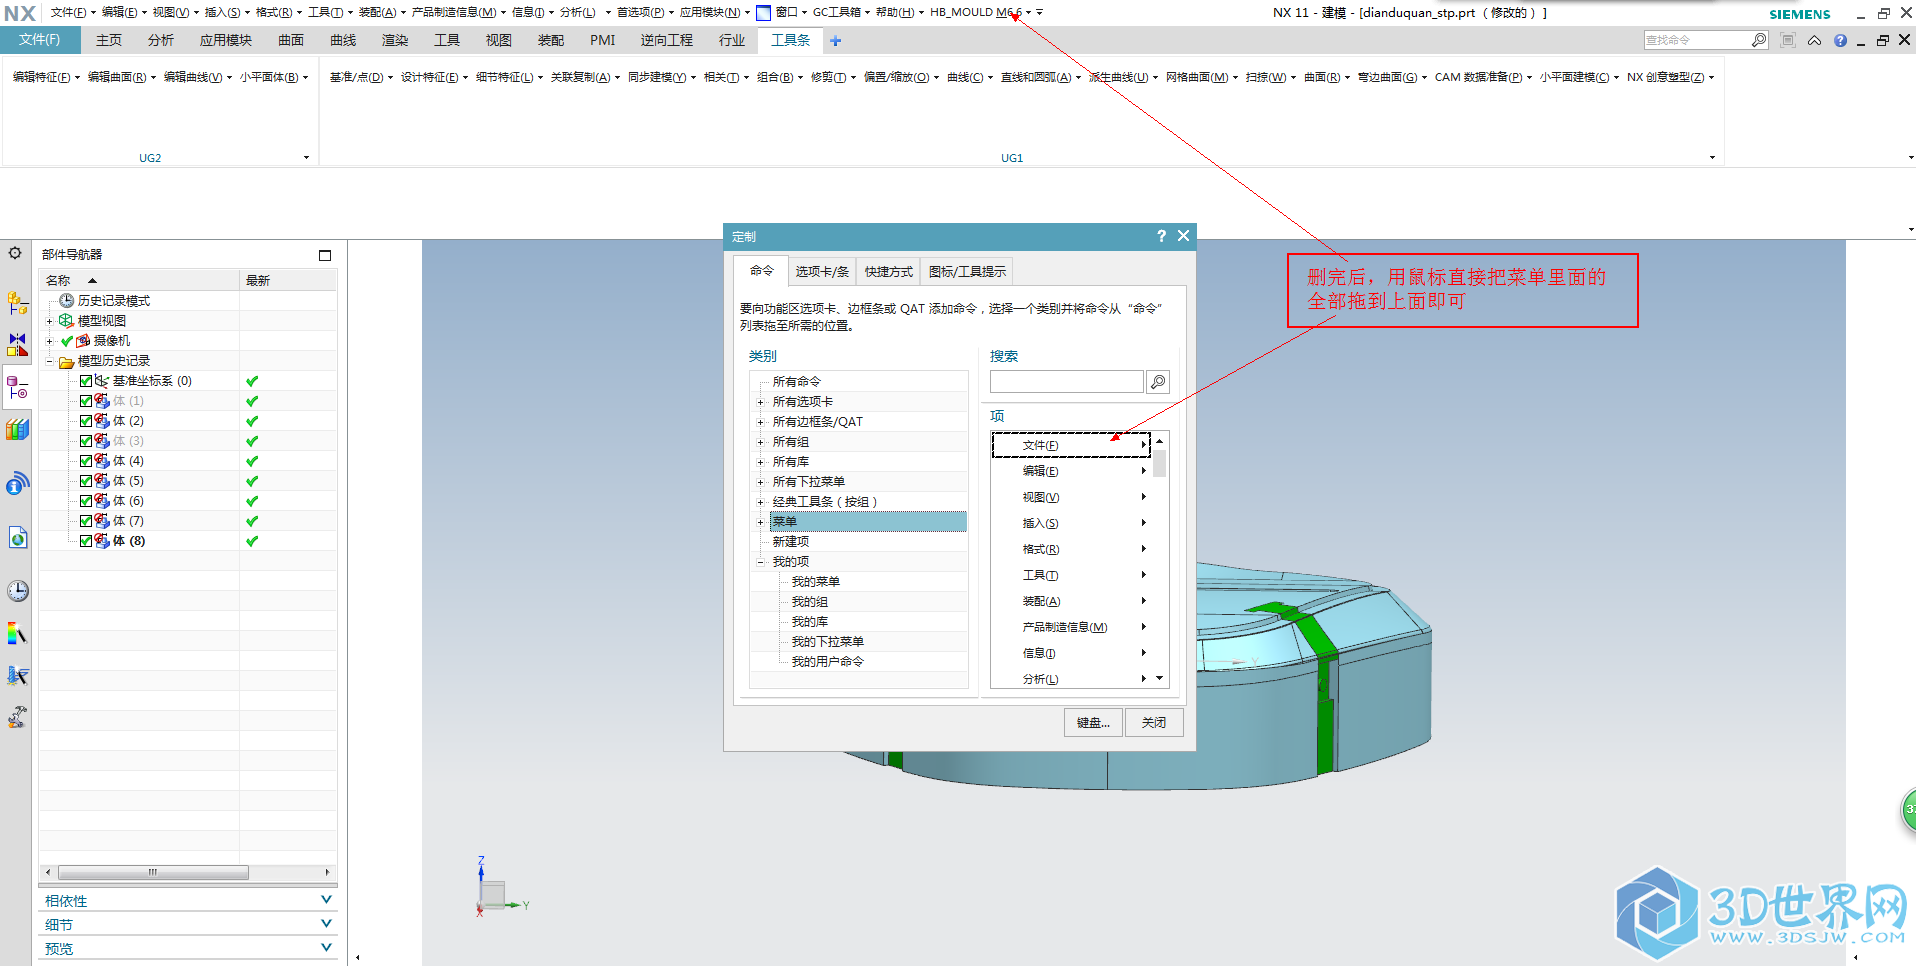Screen dimensions: 1916x968
Task: Click 键盘... button in 定制 dialog
Action: 1093,723
